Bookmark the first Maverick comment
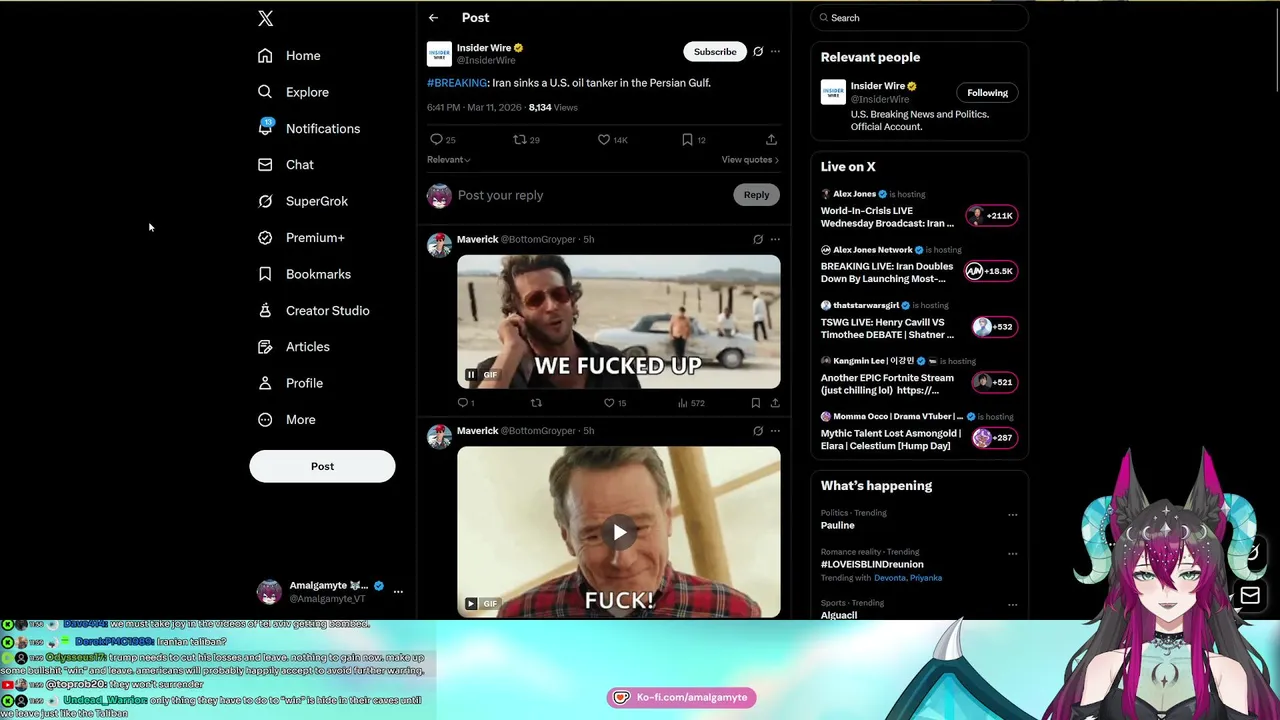The height and width of the screenshot is (720, 1280). coord(756,403)
